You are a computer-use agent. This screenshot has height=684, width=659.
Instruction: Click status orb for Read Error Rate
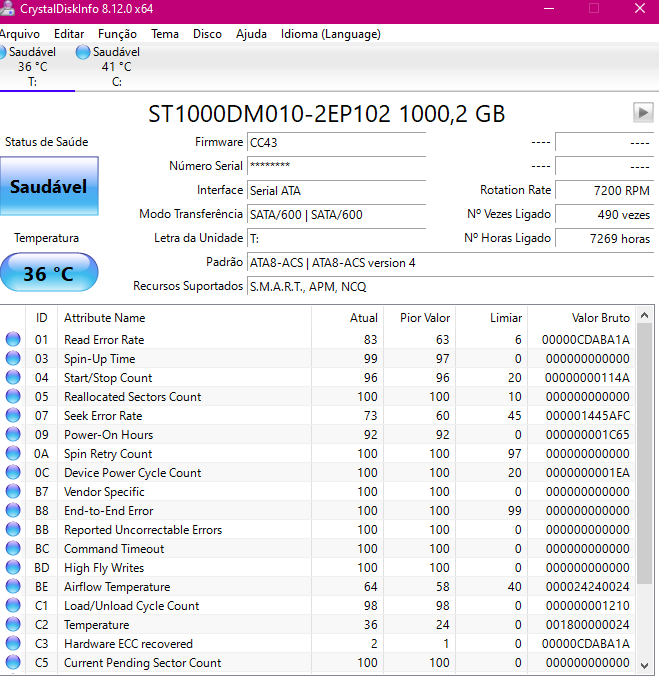13,339
